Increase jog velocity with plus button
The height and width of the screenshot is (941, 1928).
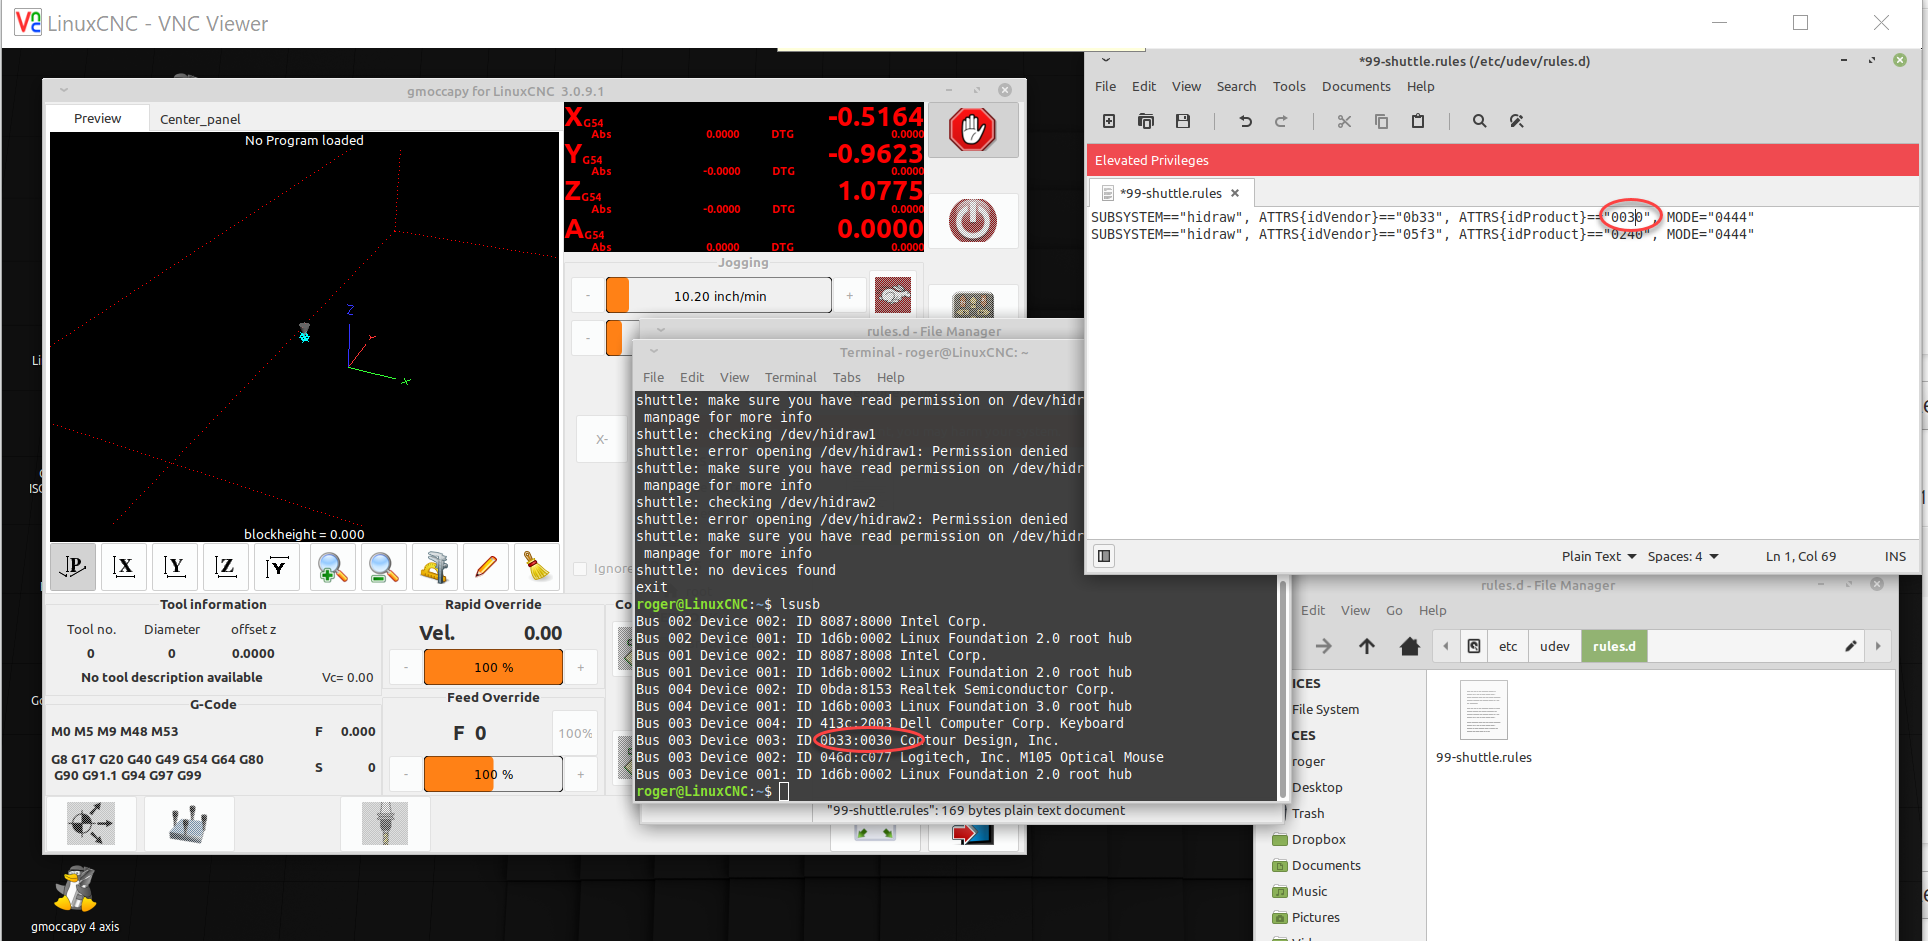pos(850,295)
